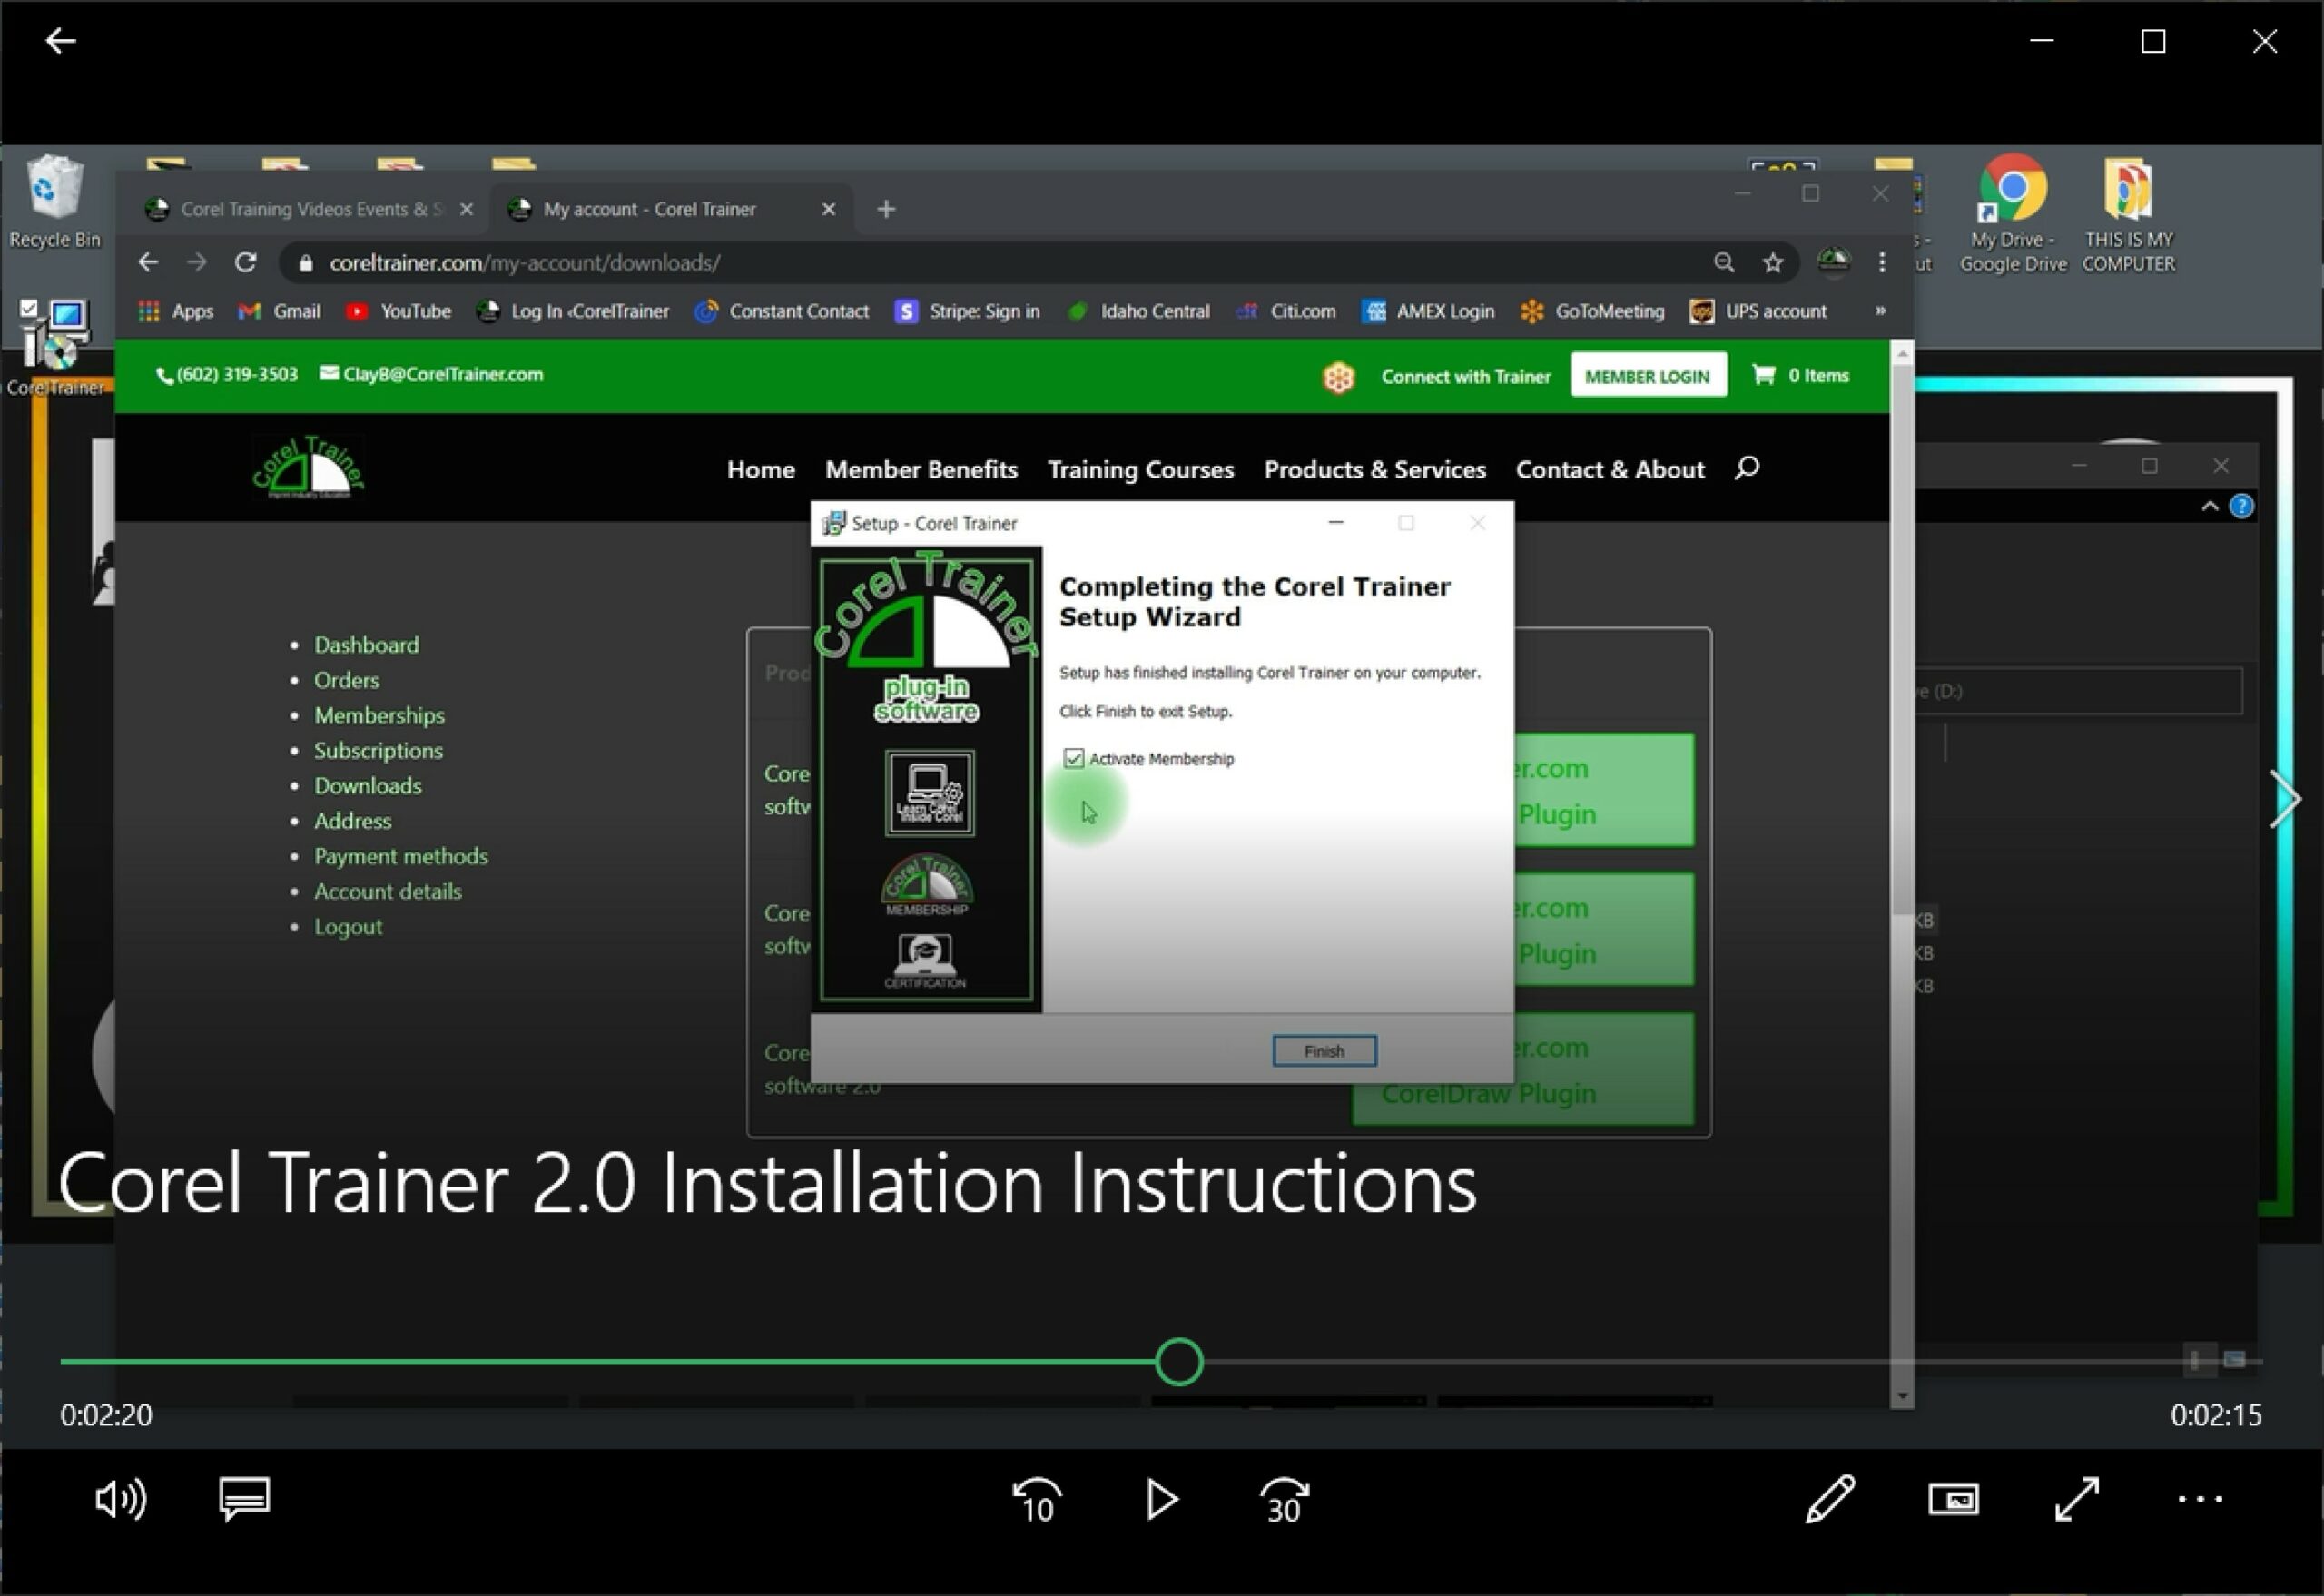Play the video
2324x1596 pixels.
tap(1161, 1499)
